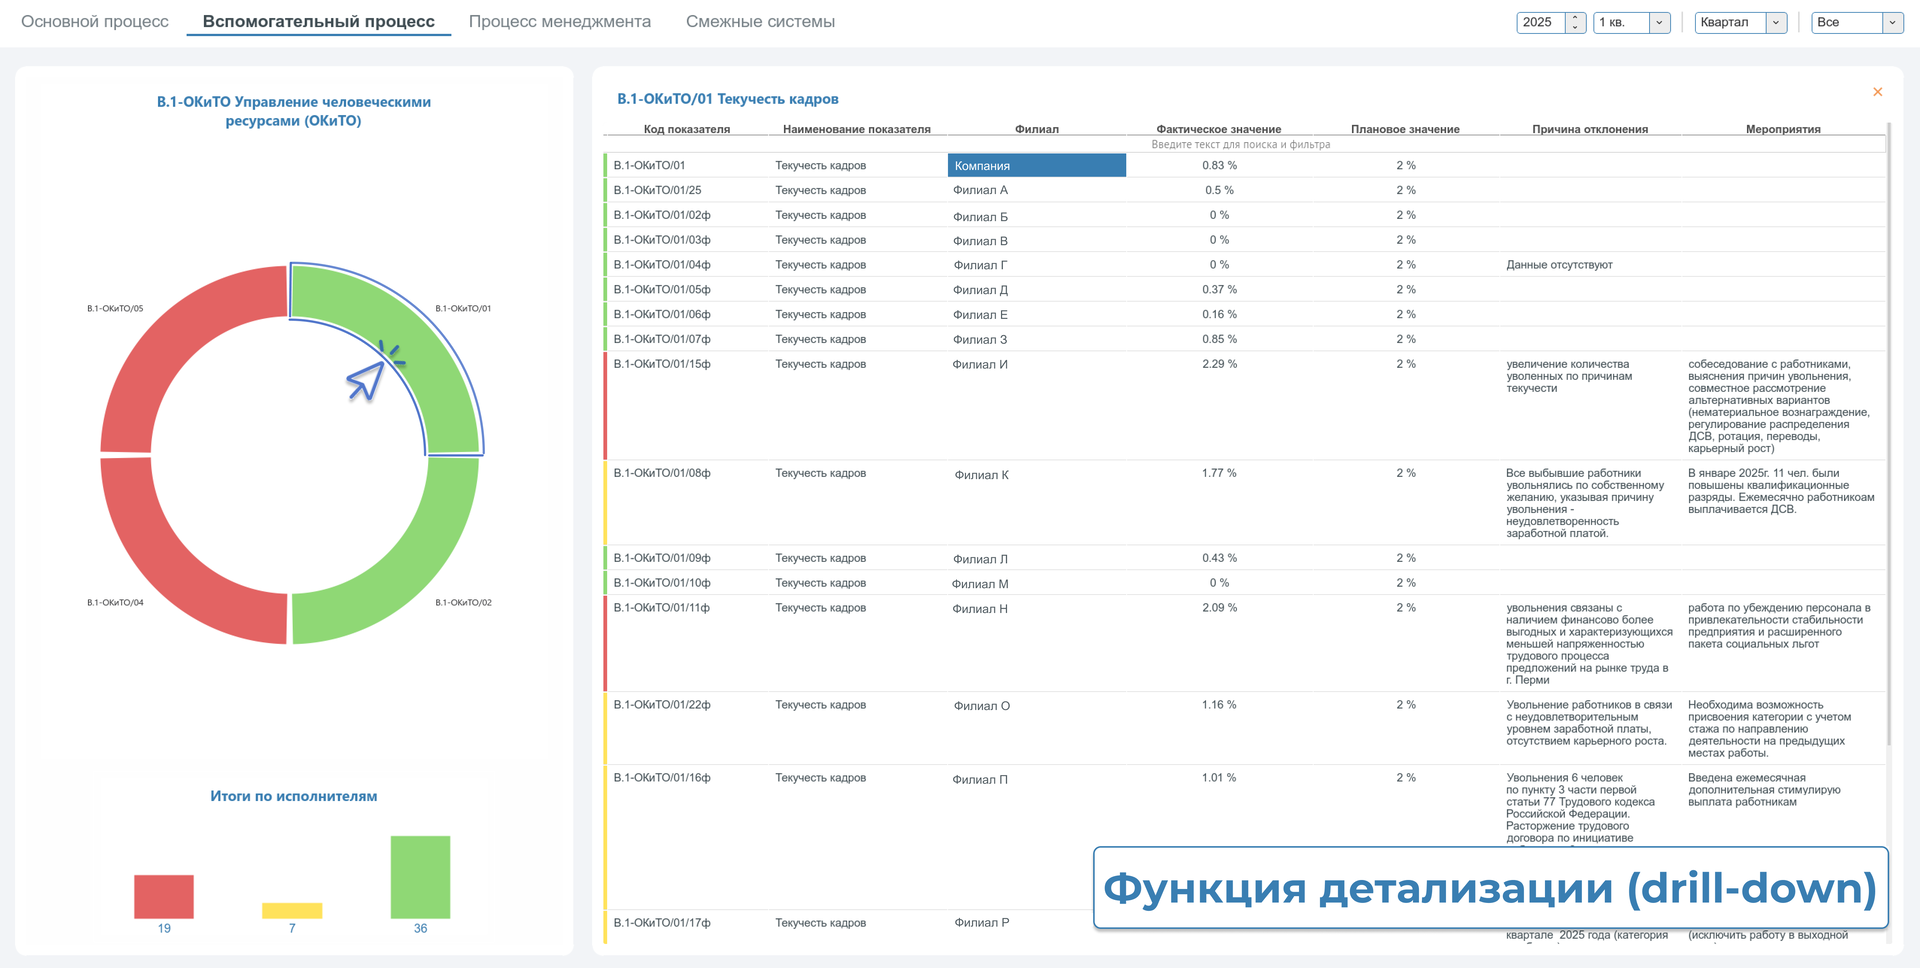The width and height of the screenshot is (1920, 968).
Task: Open the '1 кв.' quarter dropdown
Action: click(1659, 23)
